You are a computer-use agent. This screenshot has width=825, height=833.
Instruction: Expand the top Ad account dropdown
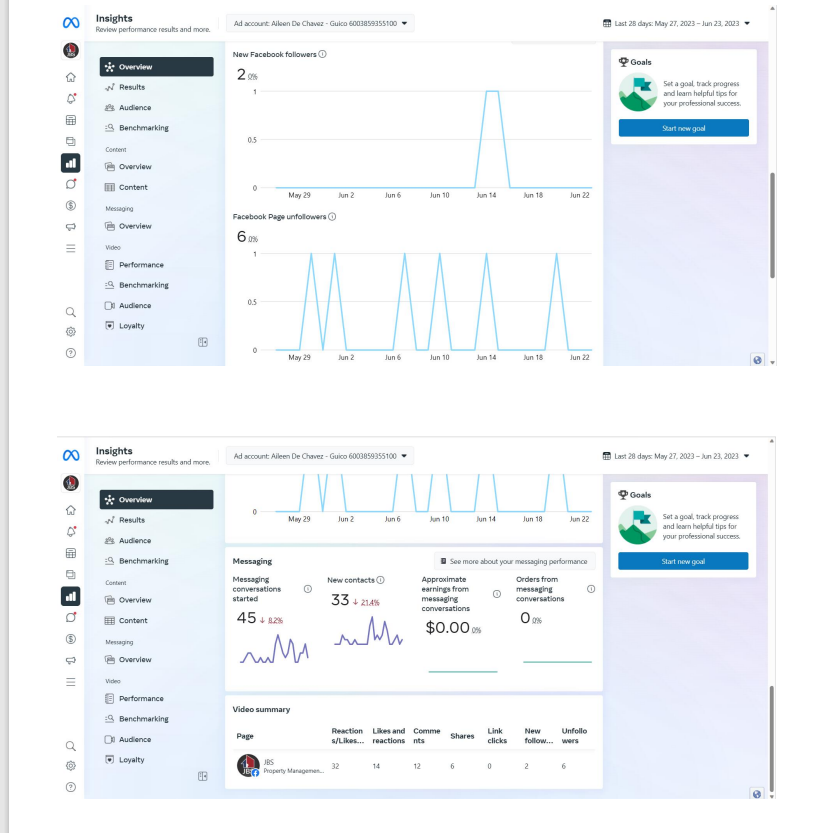click(320, 23)
